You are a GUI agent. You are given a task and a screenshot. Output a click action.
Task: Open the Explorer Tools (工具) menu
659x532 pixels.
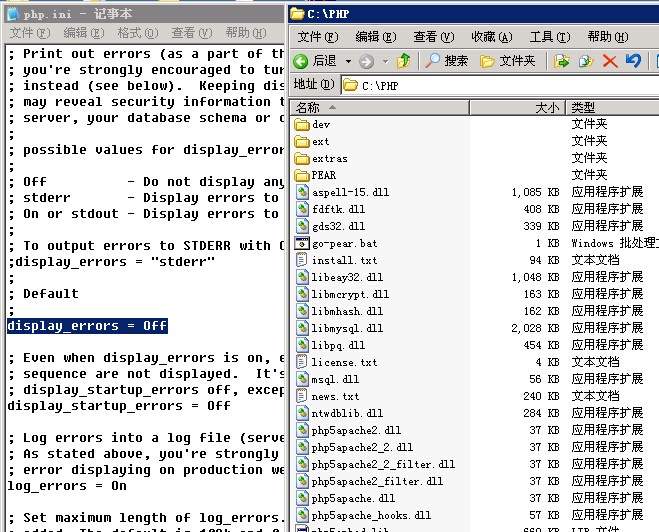tap(549, 36)
